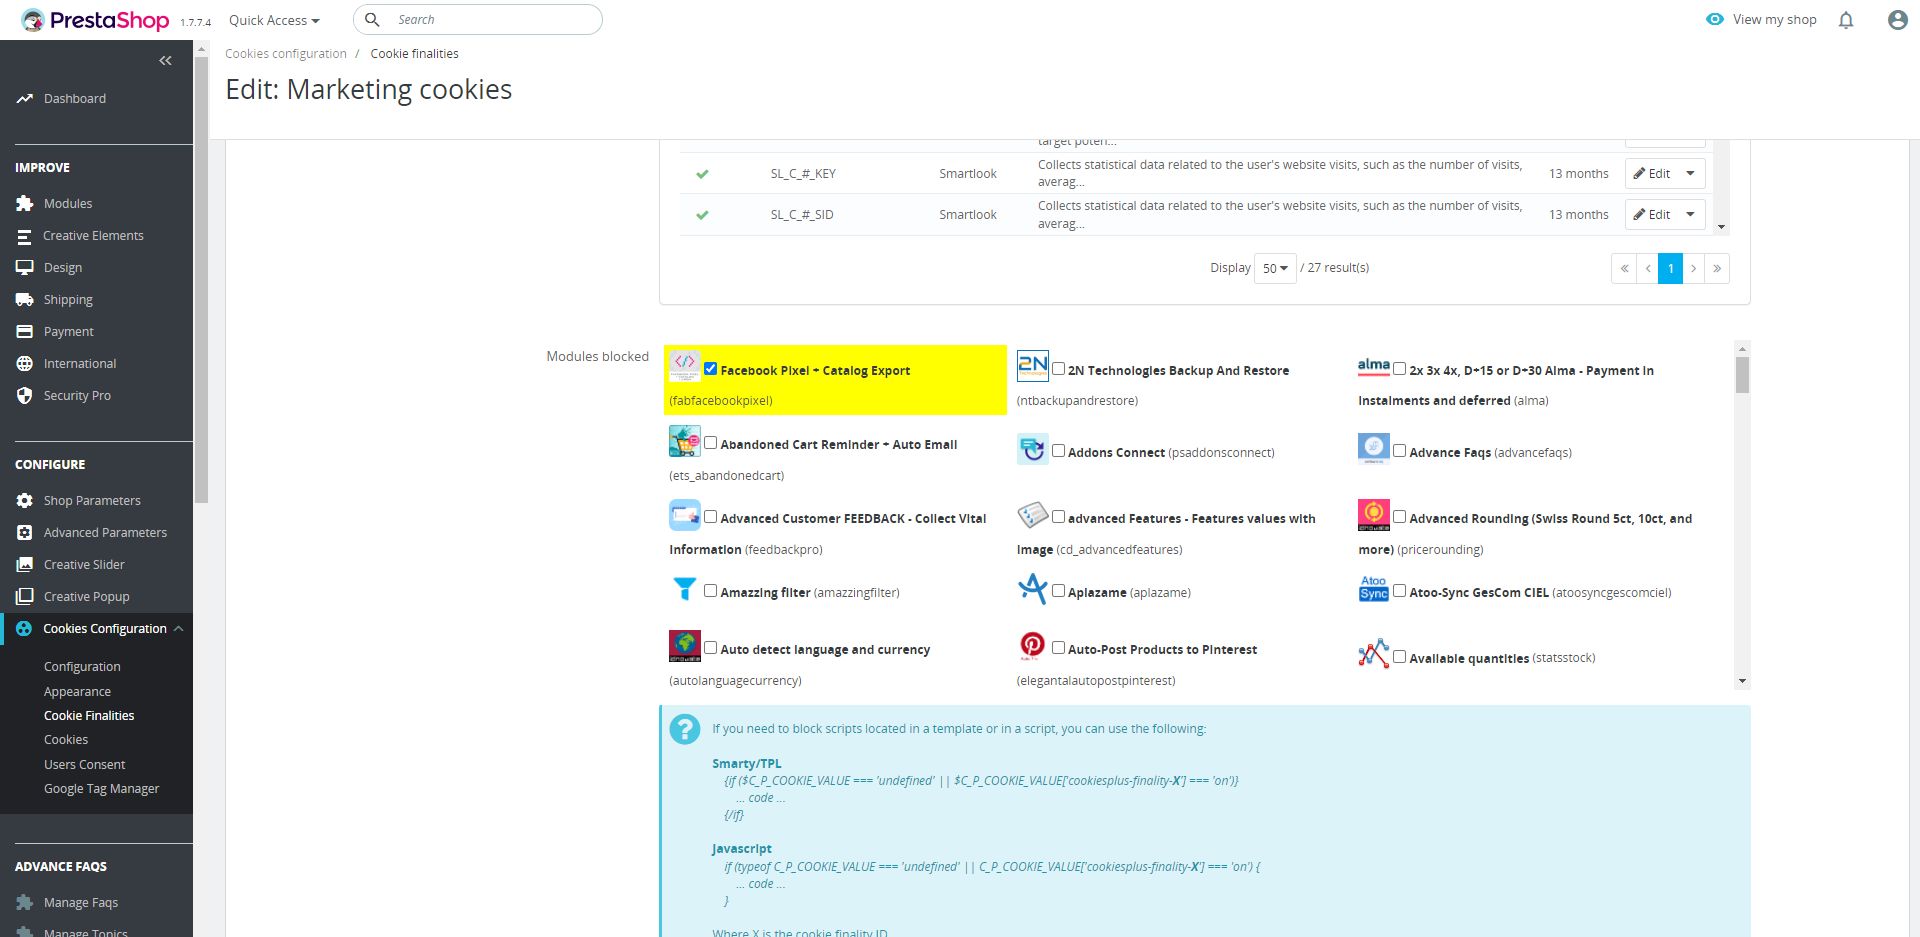Check the Advance Faqs checkbox
Image resolution: width=1920 pixels, height=937 pixels.
pyautogui.click(x=1400, y=451)
